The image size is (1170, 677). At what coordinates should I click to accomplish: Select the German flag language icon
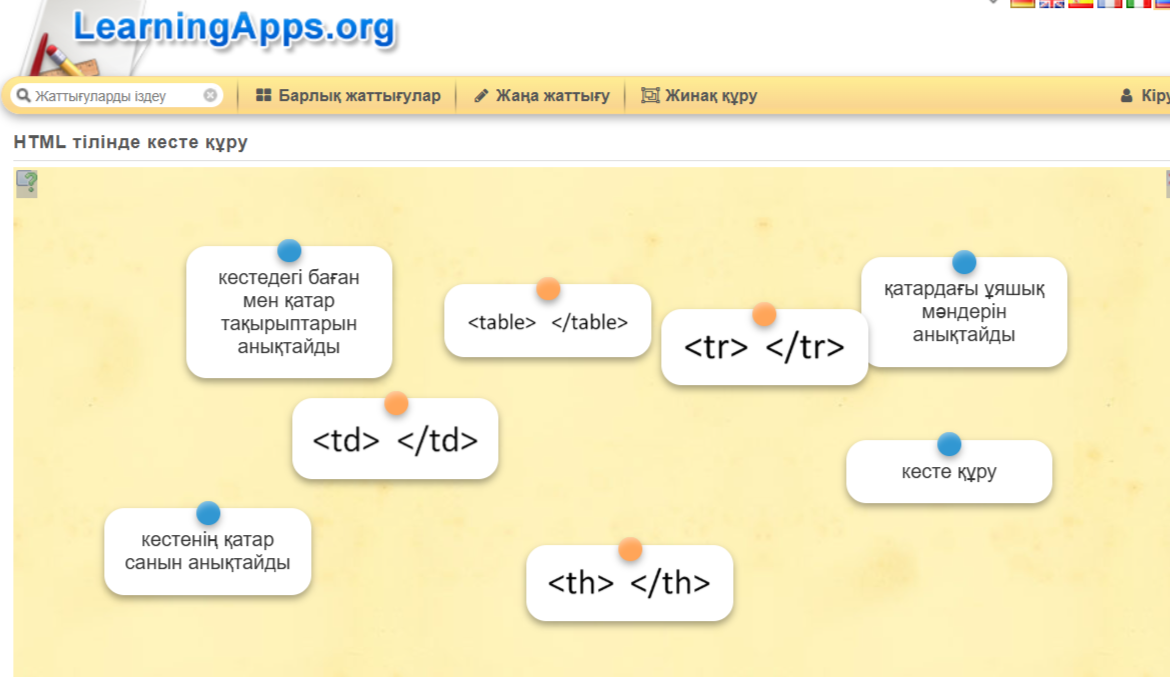(1022, 3)
